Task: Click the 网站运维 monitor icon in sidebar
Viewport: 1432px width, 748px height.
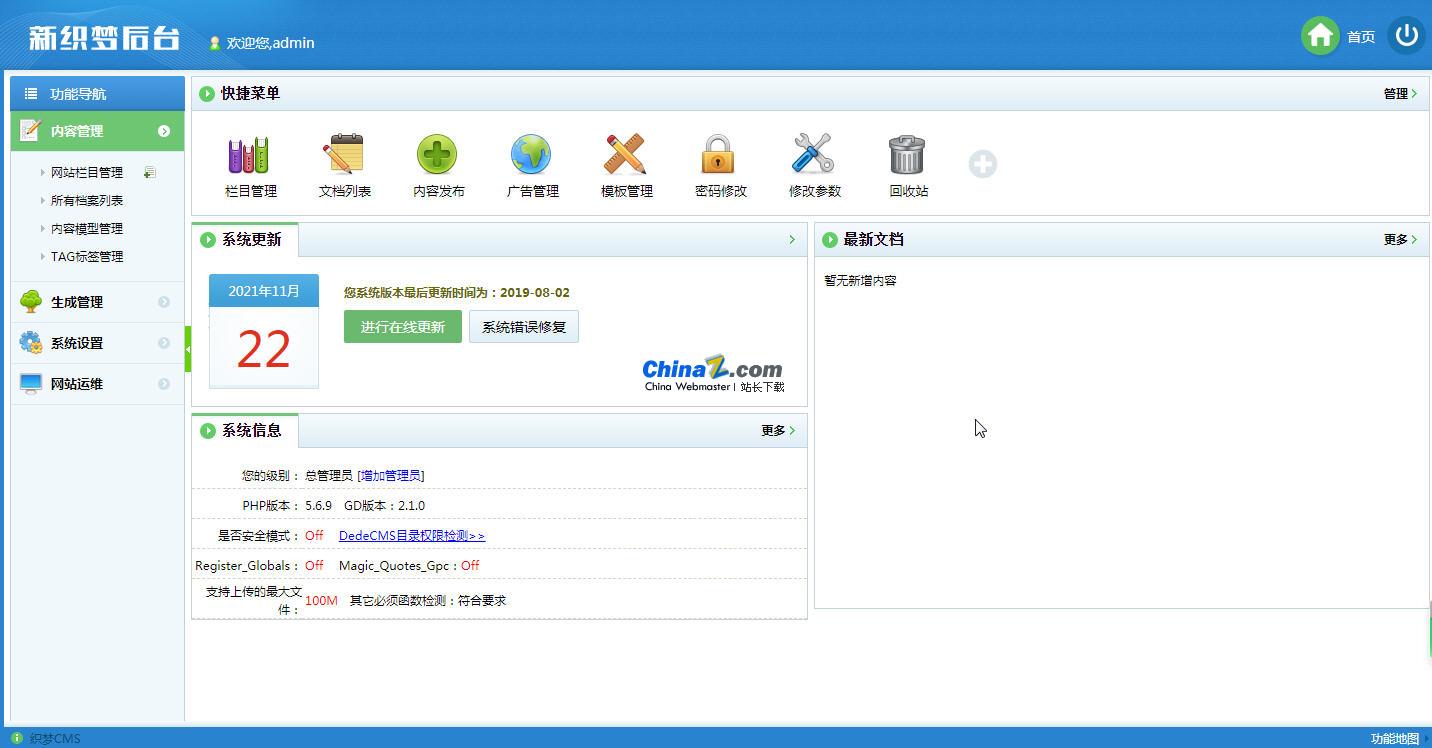Action: pos(31,383)
